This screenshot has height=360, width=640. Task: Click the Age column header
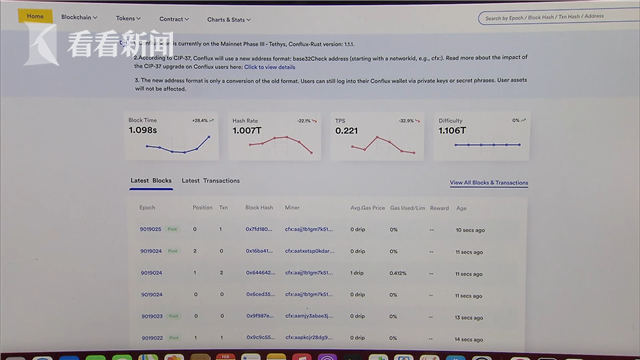(x=461, y=208)
